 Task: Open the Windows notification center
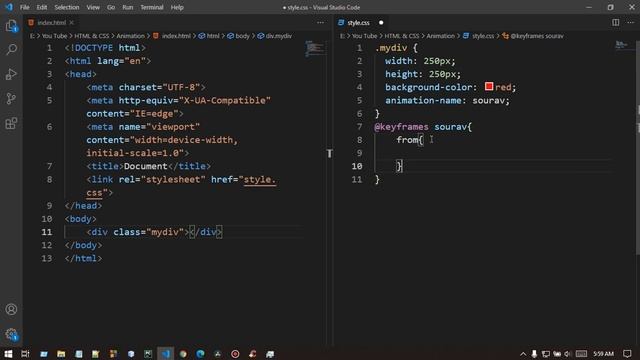click(x=627, y=354)
